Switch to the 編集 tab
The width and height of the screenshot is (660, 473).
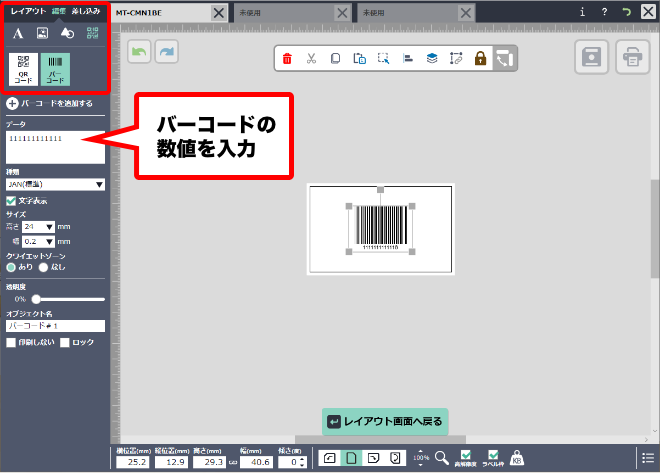click(x=59, y=11)
